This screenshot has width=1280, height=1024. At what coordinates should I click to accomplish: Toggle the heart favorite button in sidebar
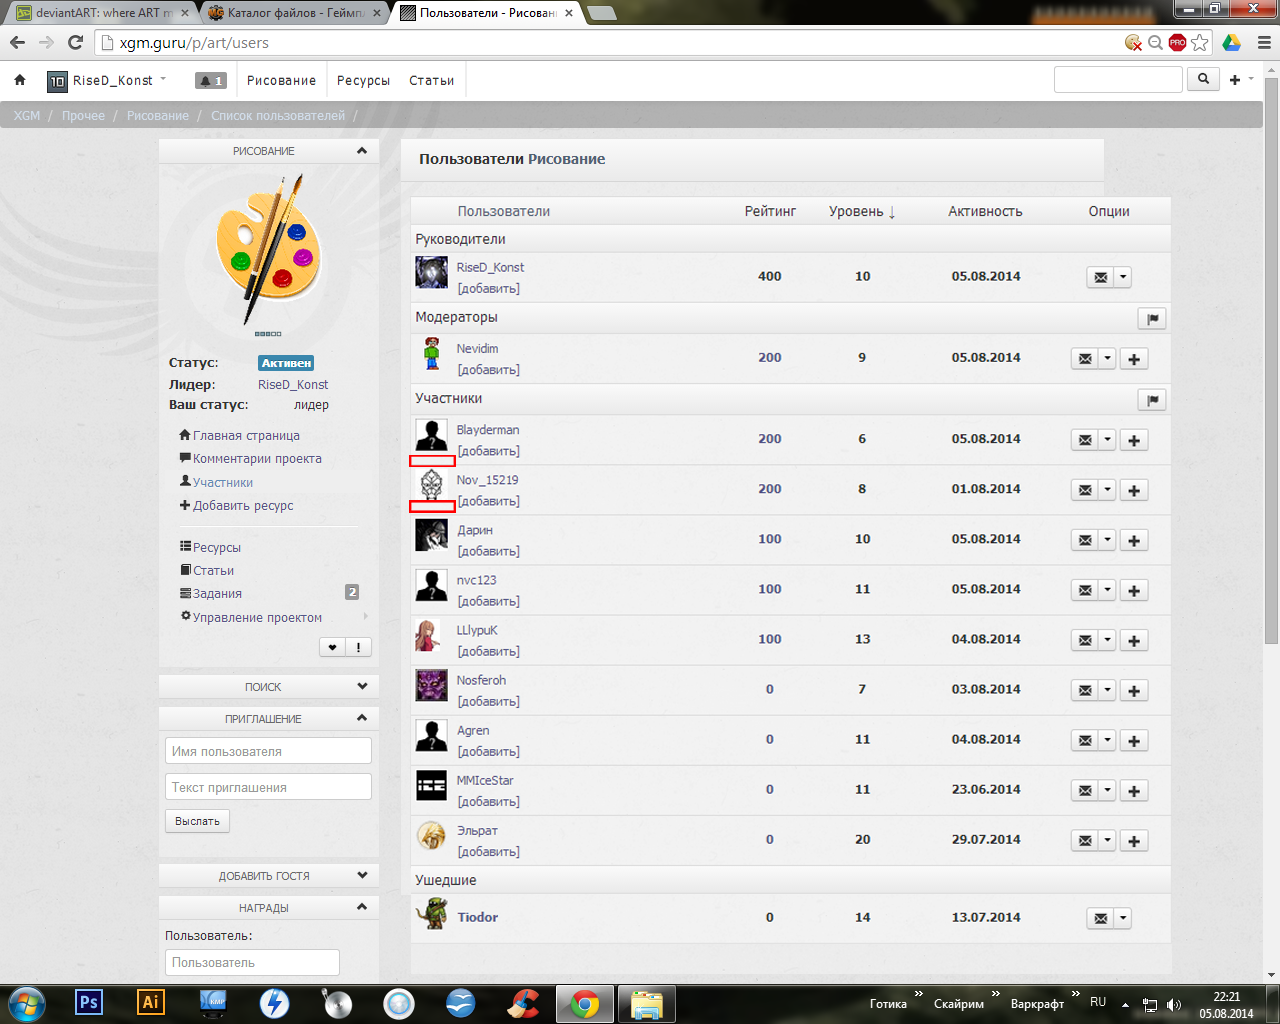[332, 647]
